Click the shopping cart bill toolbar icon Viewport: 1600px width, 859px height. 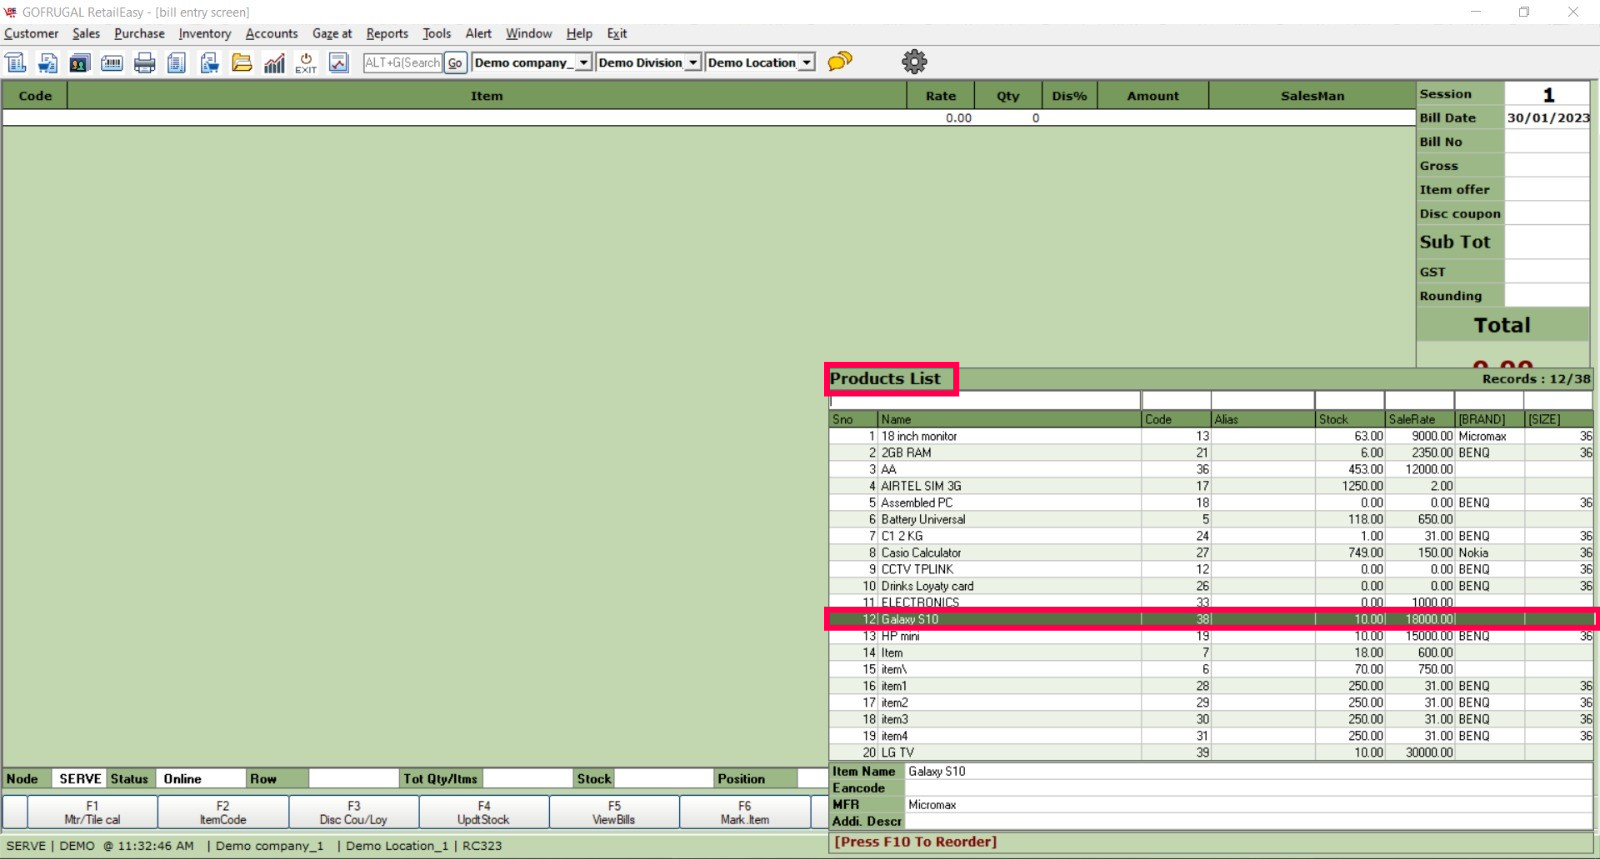point(48,63)
